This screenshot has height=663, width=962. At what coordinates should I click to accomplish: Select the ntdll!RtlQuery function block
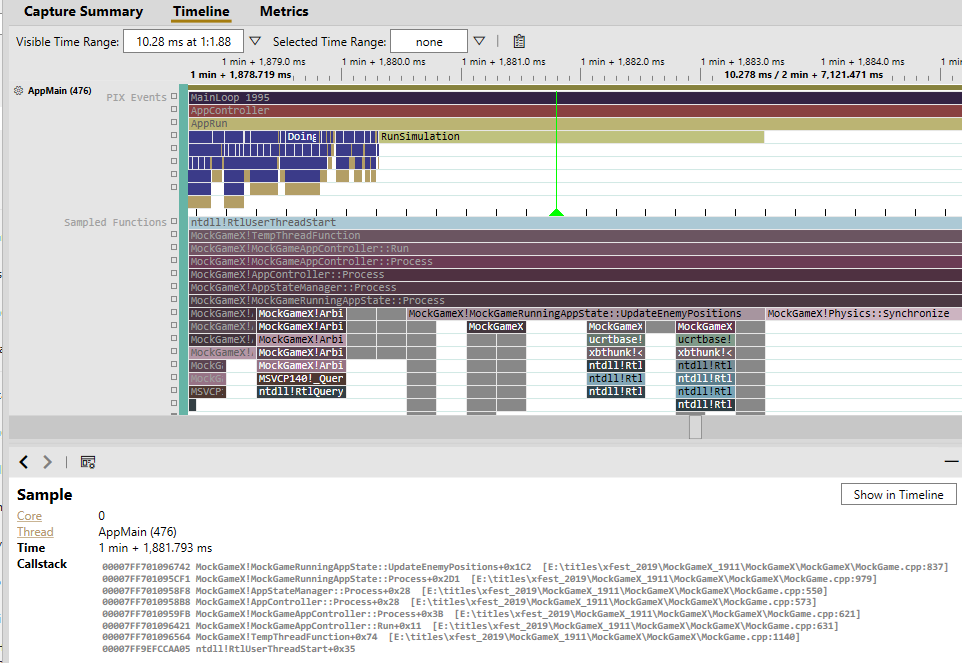pos(301,391)
